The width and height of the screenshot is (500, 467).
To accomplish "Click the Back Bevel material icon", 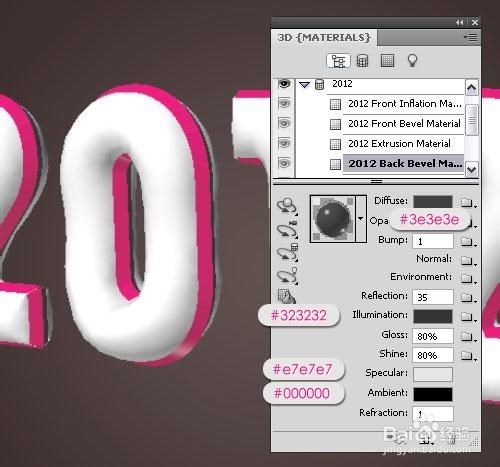I will coord(335,164).
